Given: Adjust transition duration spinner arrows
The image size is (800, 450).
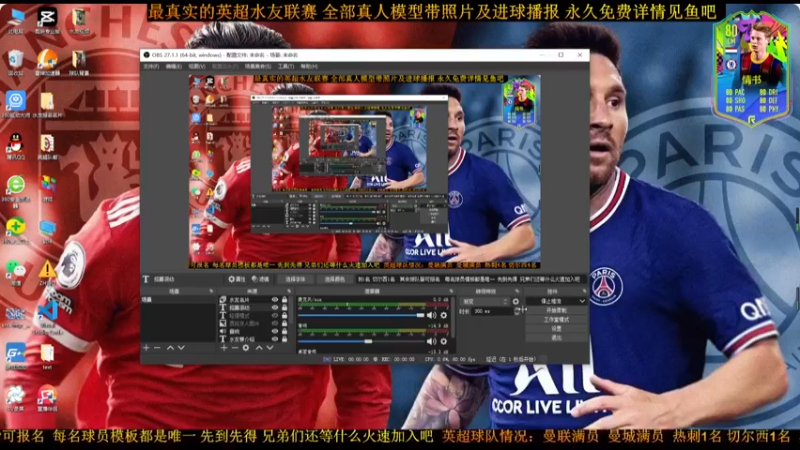Looking at the screenshot, I should [517, 311].
